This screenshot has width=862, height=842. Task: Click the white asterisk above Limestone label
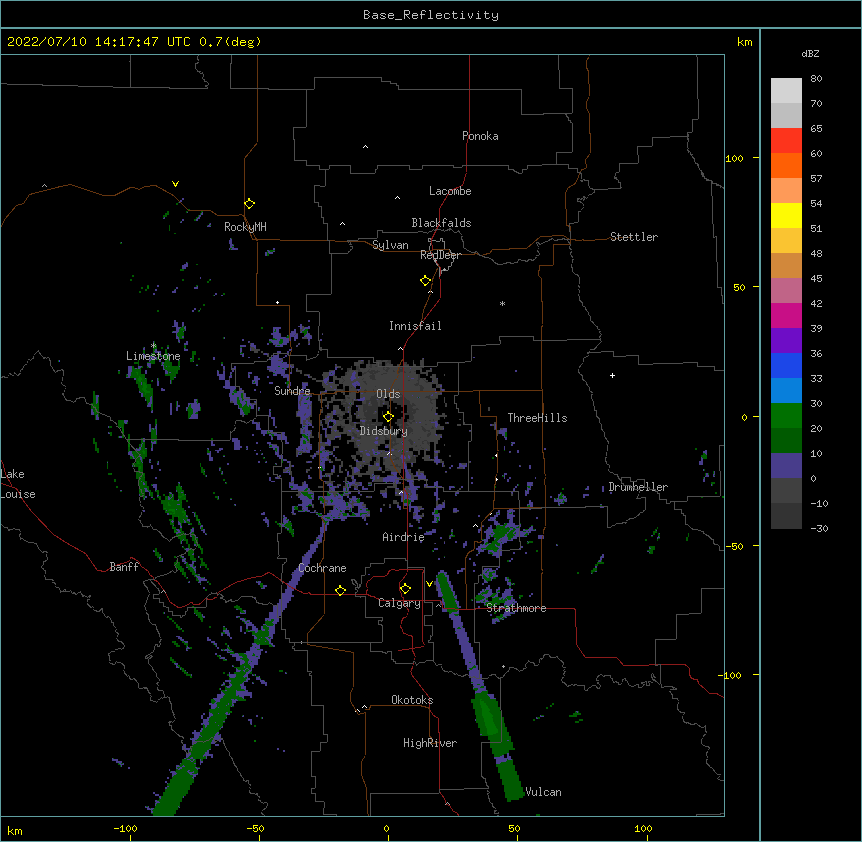(x=154, y=346)
